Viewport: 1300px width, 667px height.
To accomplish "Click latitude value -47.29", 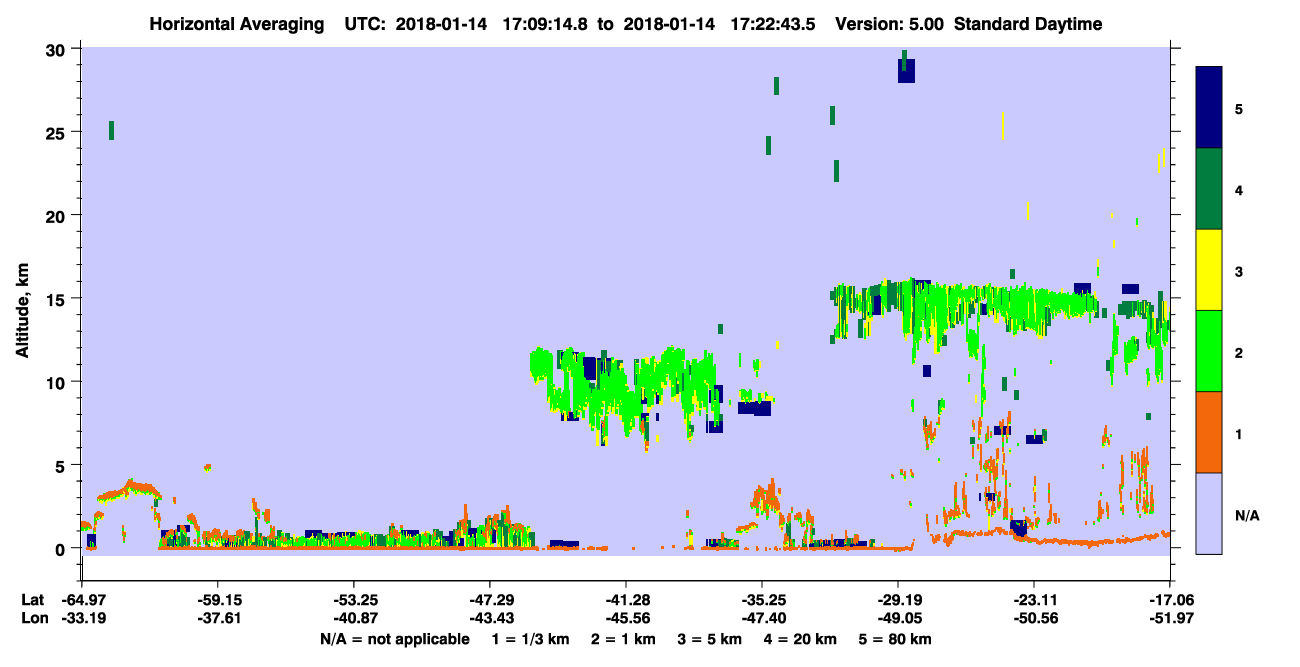I will (489, 600).
